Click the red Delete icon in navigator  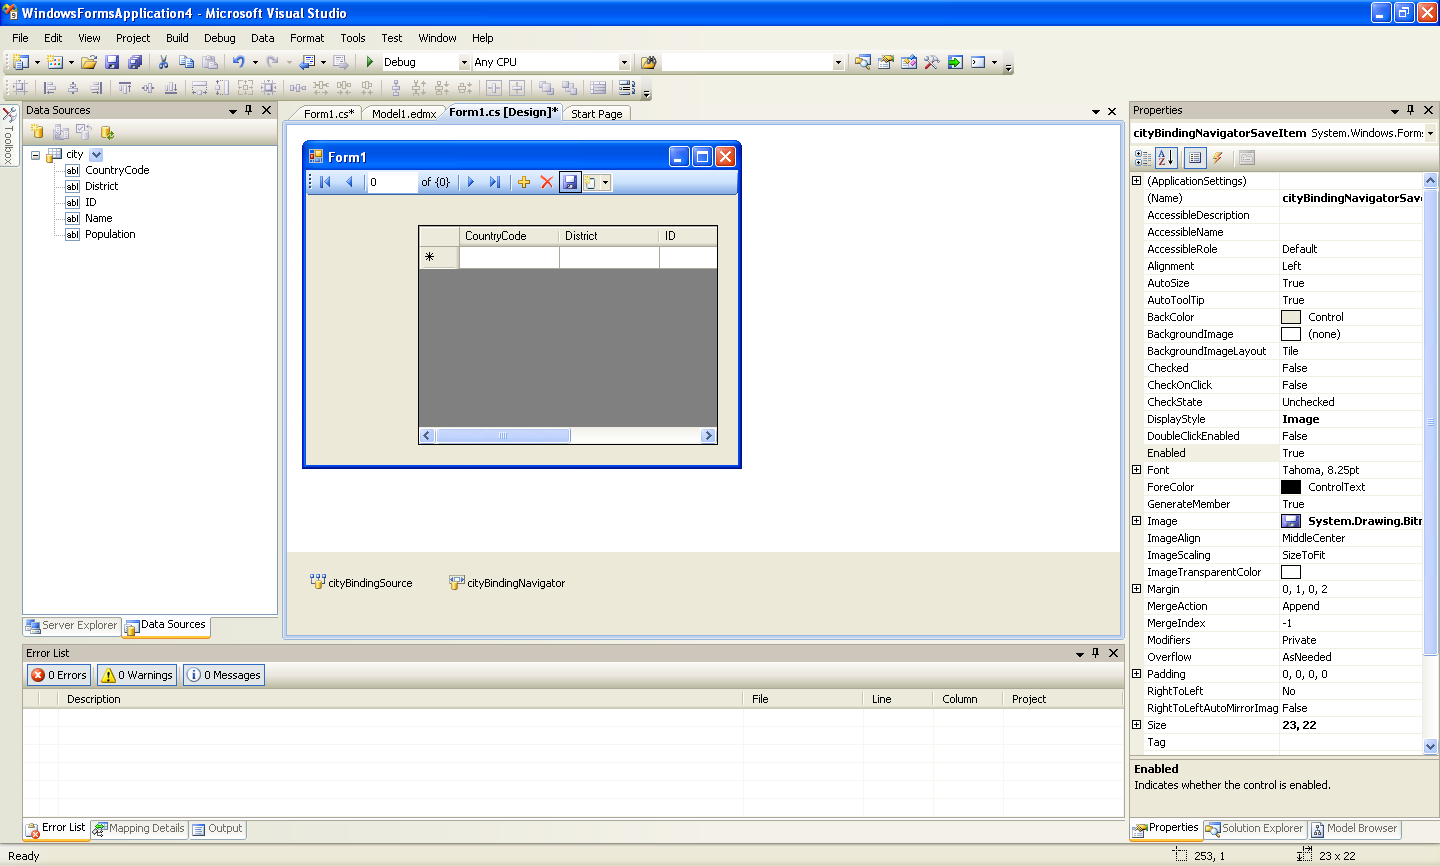pos(546,182)
